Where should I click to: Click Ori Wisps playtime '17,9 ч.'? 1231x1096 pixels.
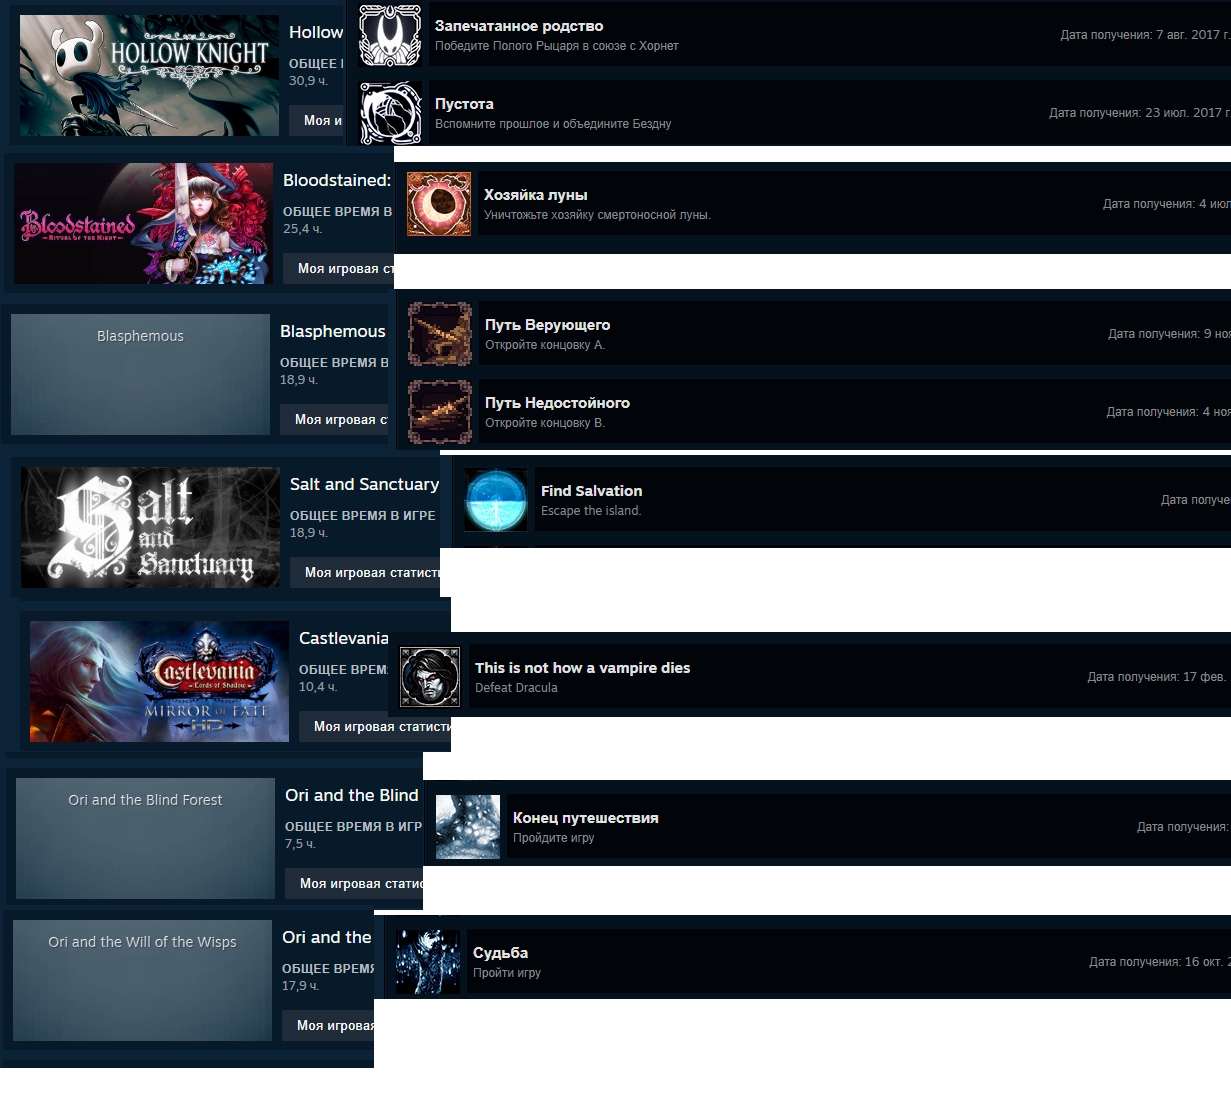pyautogui.click(x=300, y=986)
